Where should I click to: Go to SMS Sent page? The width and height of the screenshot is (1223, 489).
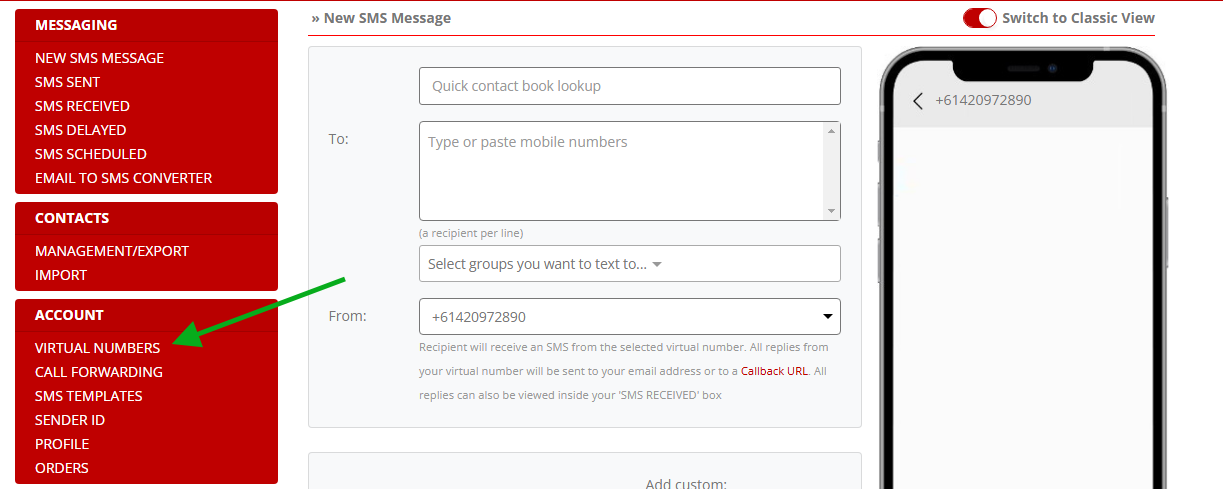coord(67,82)
